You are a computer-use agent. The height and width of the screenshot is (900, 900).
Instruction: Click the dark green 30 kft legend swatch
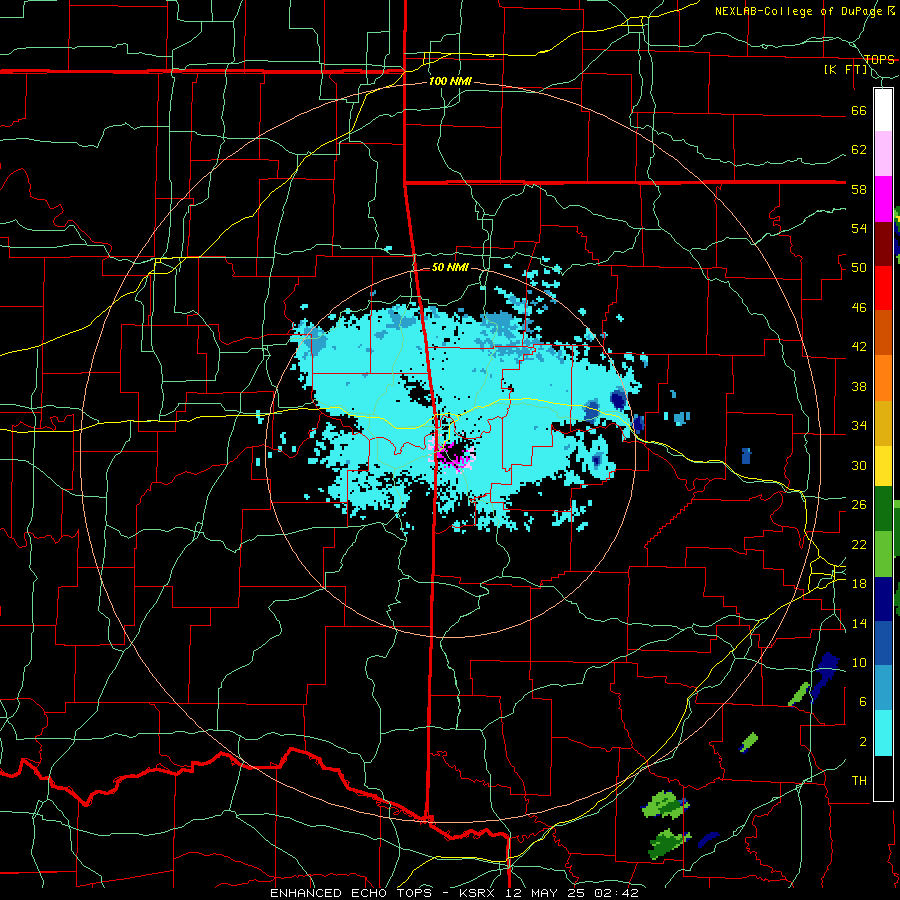tap(883, 509)
